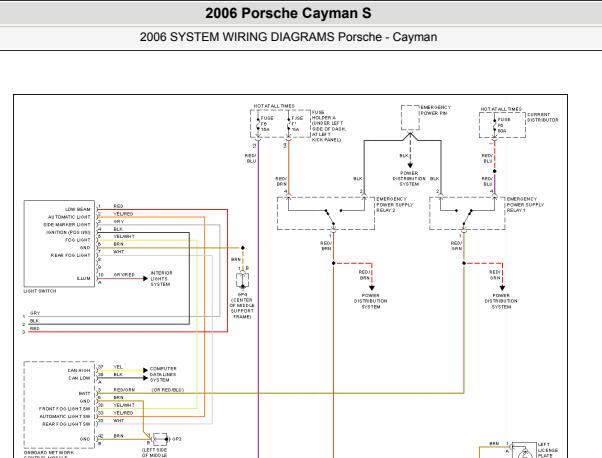Click the "REAR FOG LIGHT SW" label
This screenshot has width=602, height=458.
[x=66, y=424]
